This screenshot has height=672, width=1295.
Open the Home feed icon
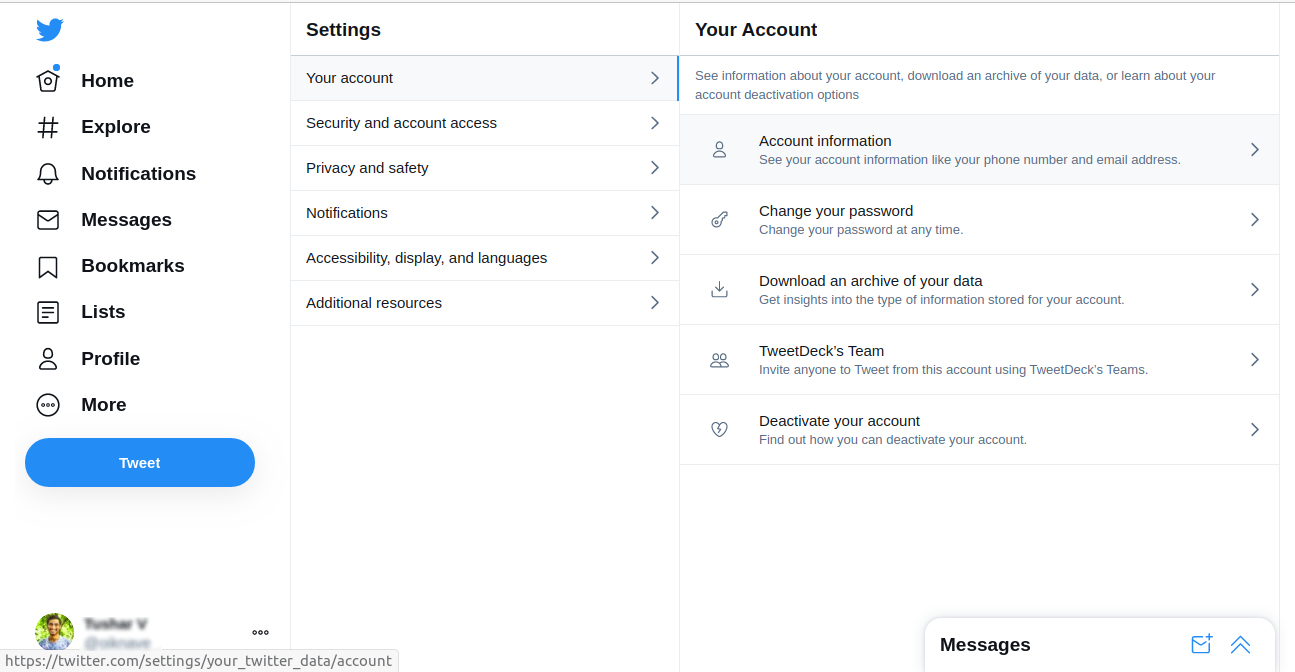(47, 80)
